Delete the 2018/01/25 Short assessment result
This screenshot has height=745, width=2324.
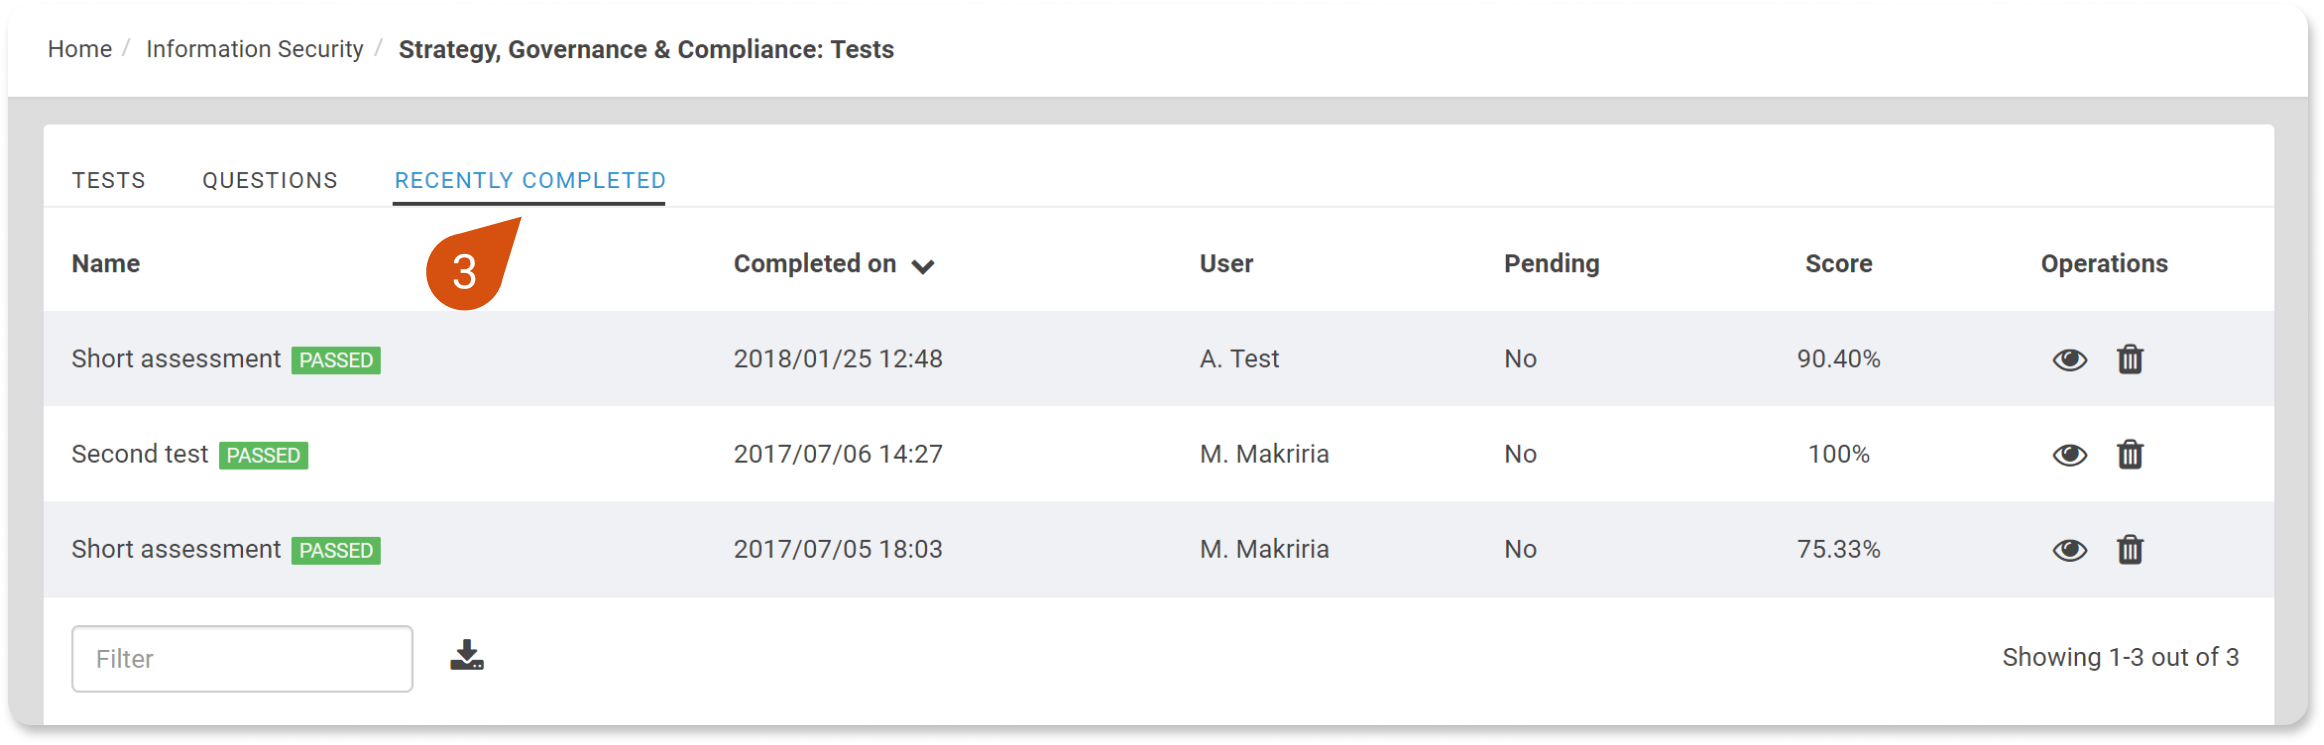2130,359
